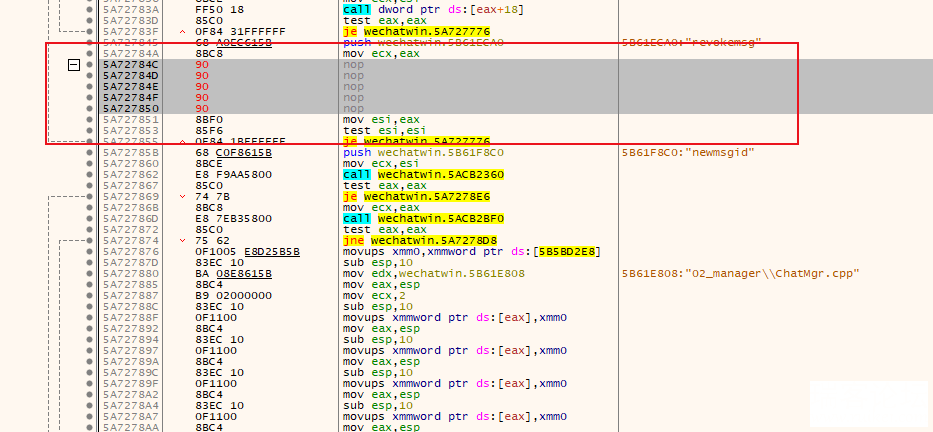Click opcode bytes 0F84 31FFFFFF
The height and width of the screenshot is (432, 933).
(240, 32)
